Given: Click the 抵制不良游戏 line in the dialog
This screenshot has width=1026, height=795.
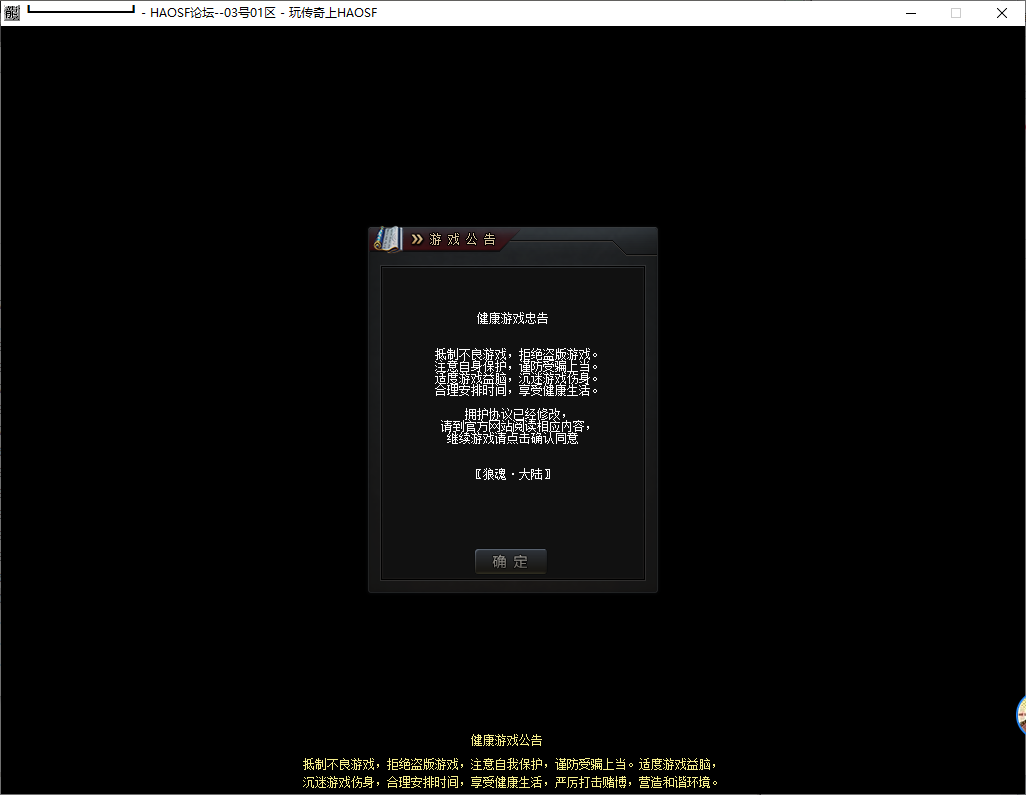Looking at the screenshot, I should 516,354.
